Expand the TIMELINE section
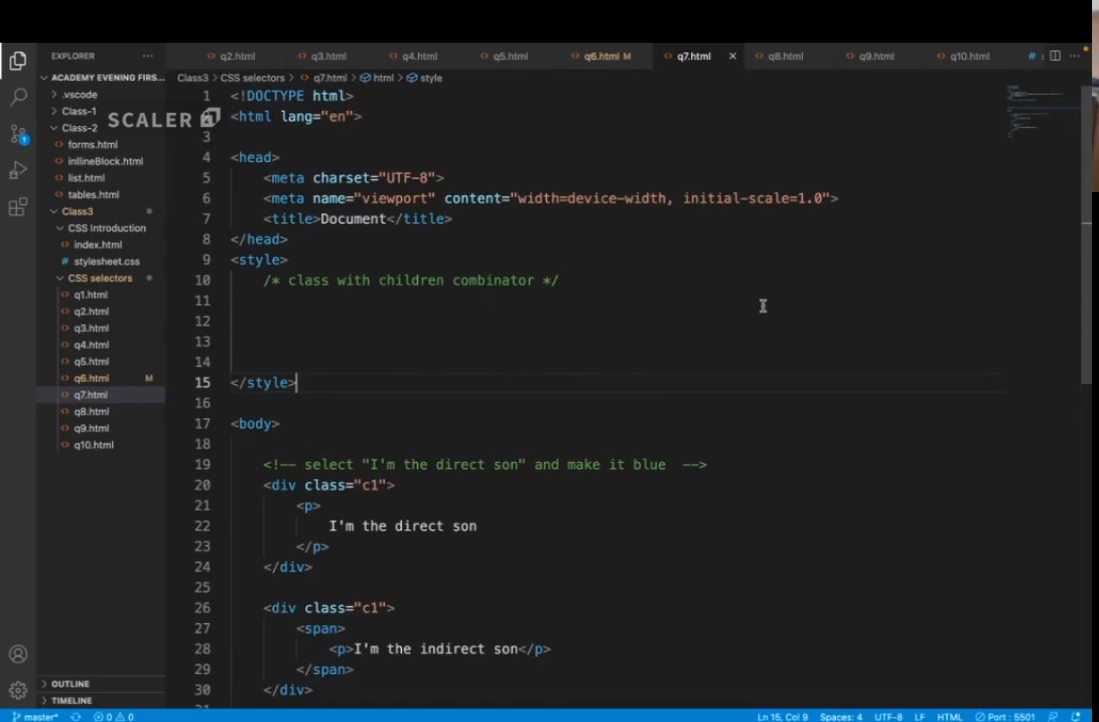The height and width of the screenshot is (722, 1099). (71, 701)
